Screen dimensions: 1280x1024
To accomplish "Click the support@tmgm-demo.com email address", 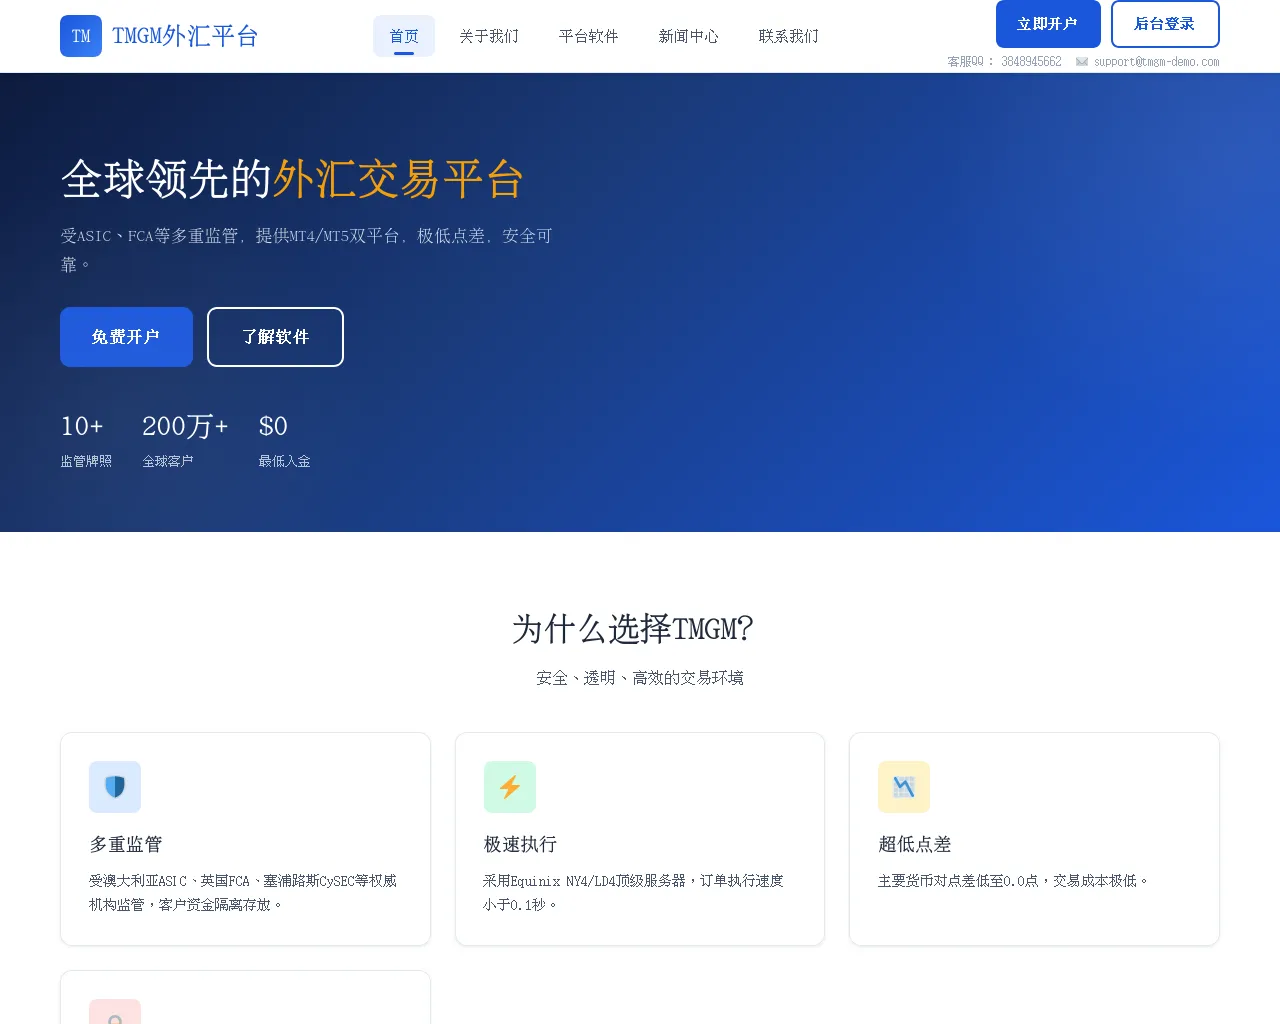I will (x=1156, y=62).
